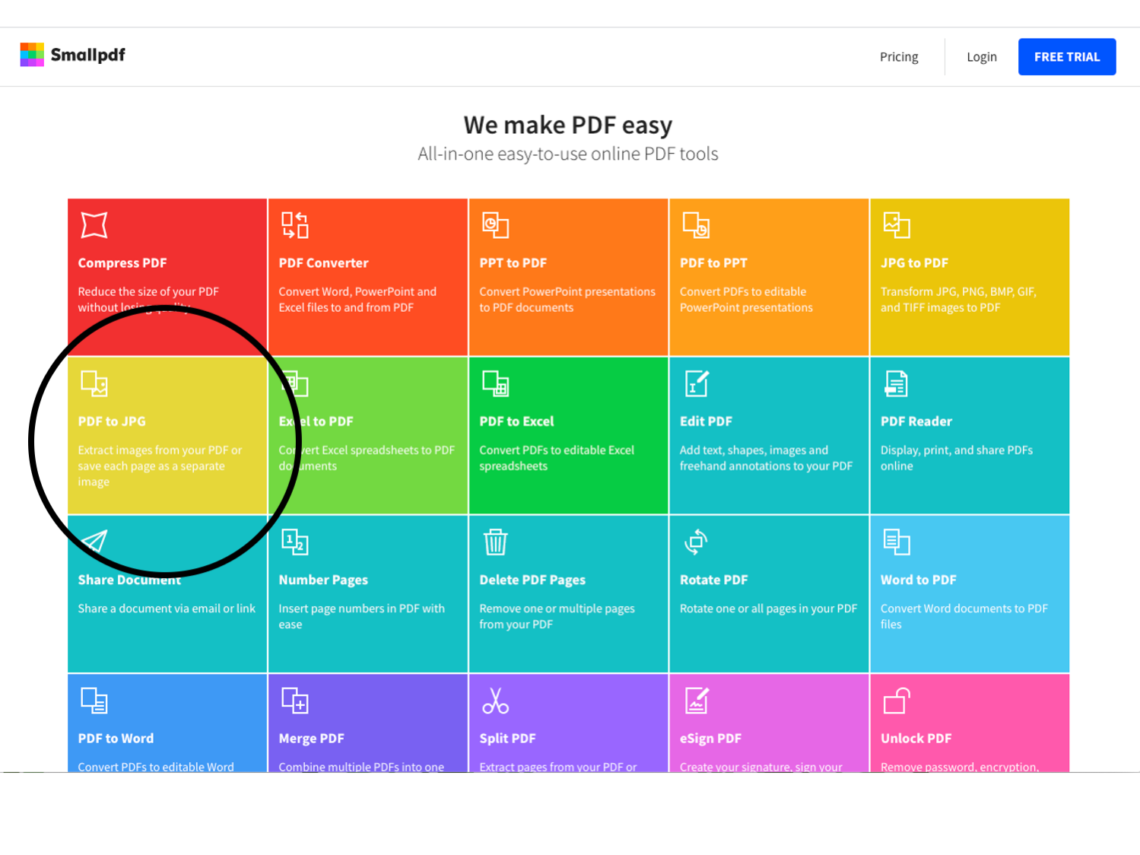Click 'Rotate one or all pages in your PDF'
Image resolution: width=1140 pixels, height=855 pixels.
(x=768, y=609)
